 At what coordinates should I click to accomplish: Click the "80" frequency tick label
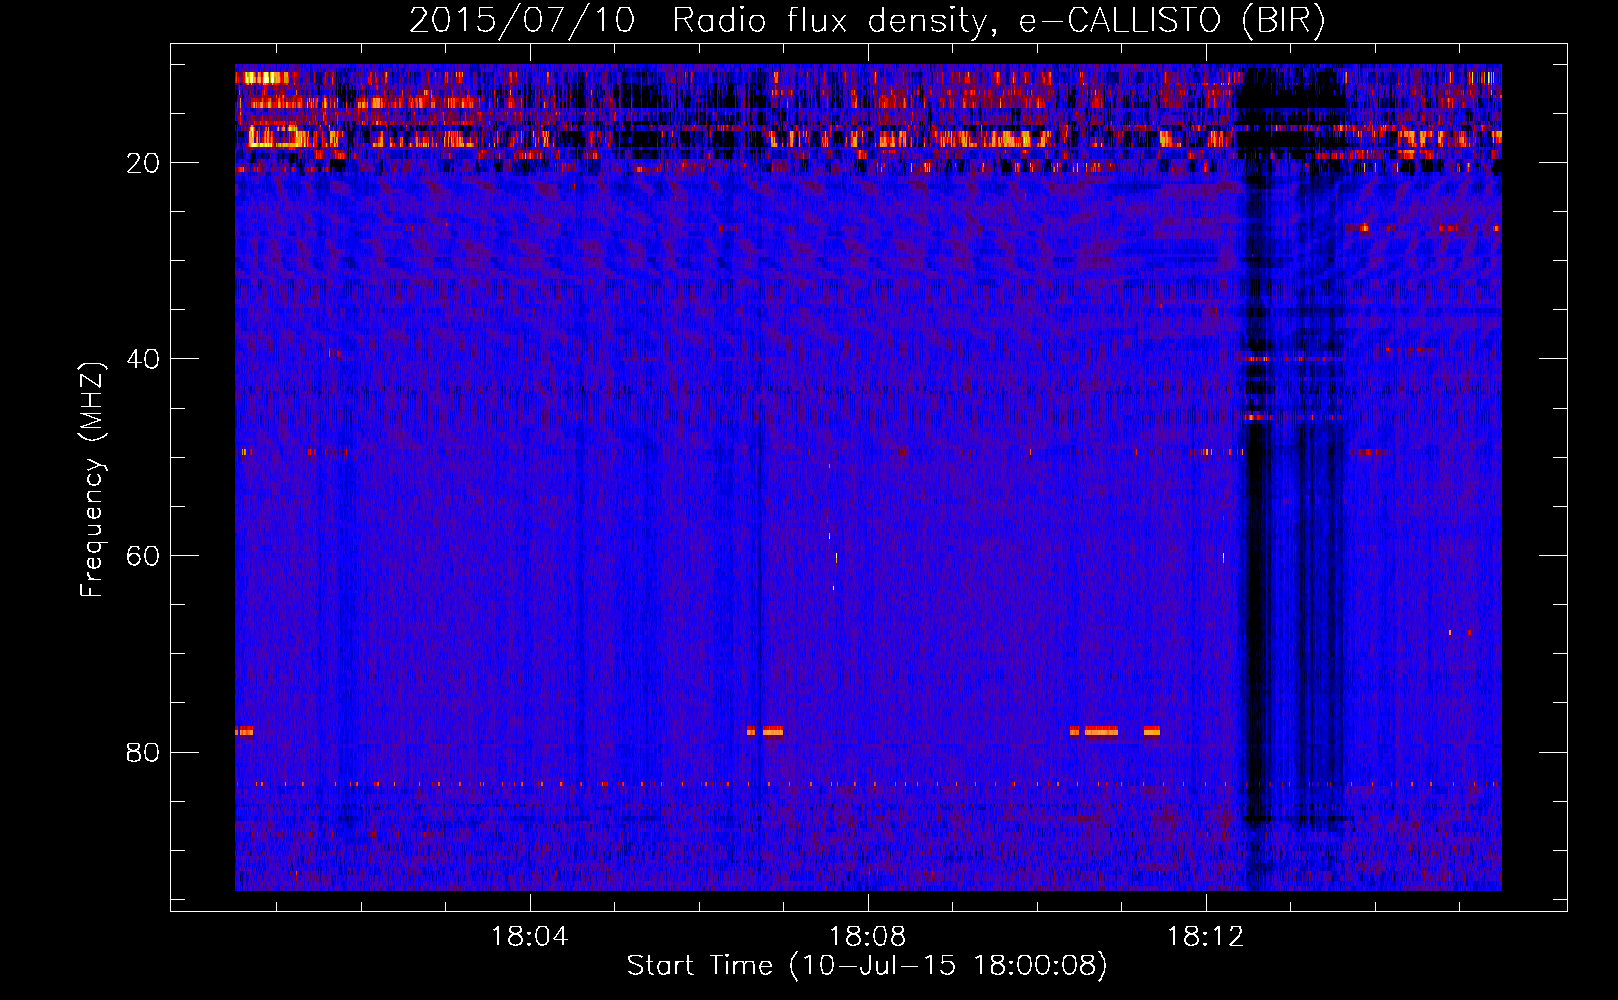[x=143, y=752]
